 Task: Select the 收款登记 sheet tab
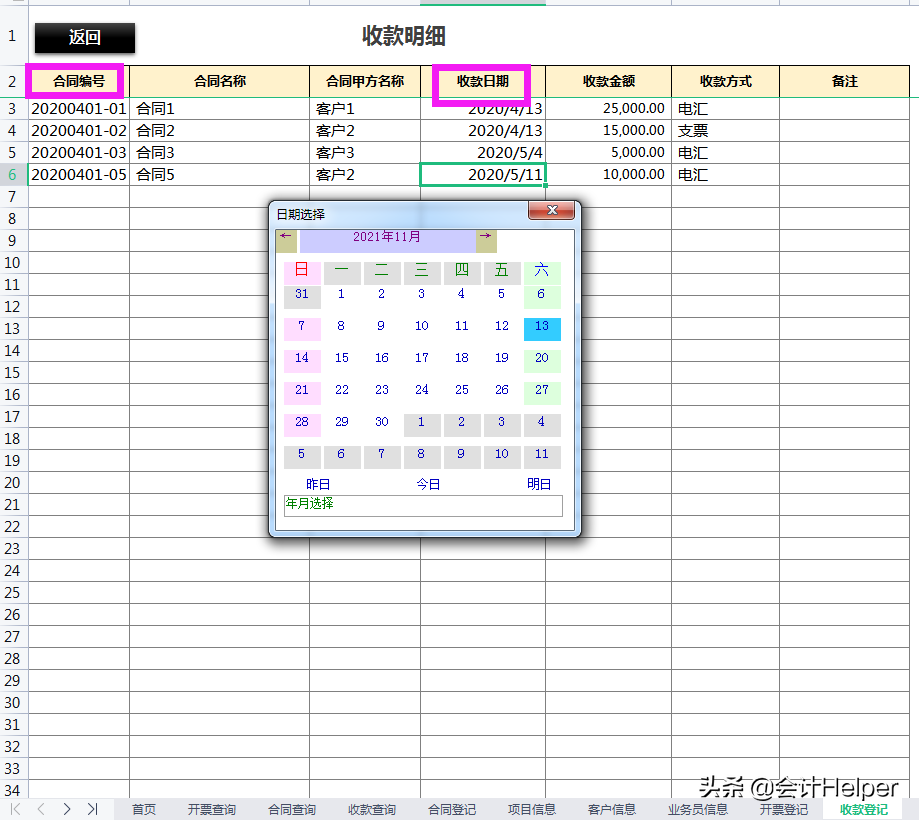click(864, 809)
